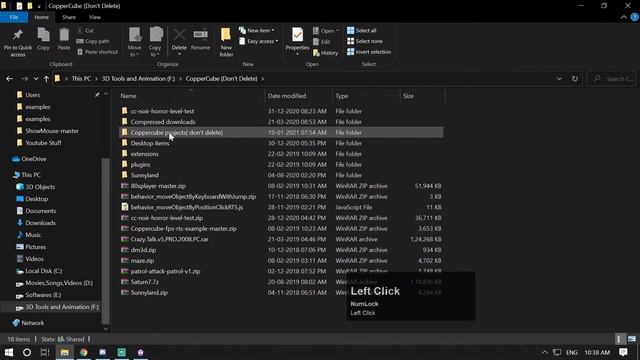The height and width of the screenshot is (360, 640).
Task: Go forward with the forward arrow
Action: tap(24, 79)
